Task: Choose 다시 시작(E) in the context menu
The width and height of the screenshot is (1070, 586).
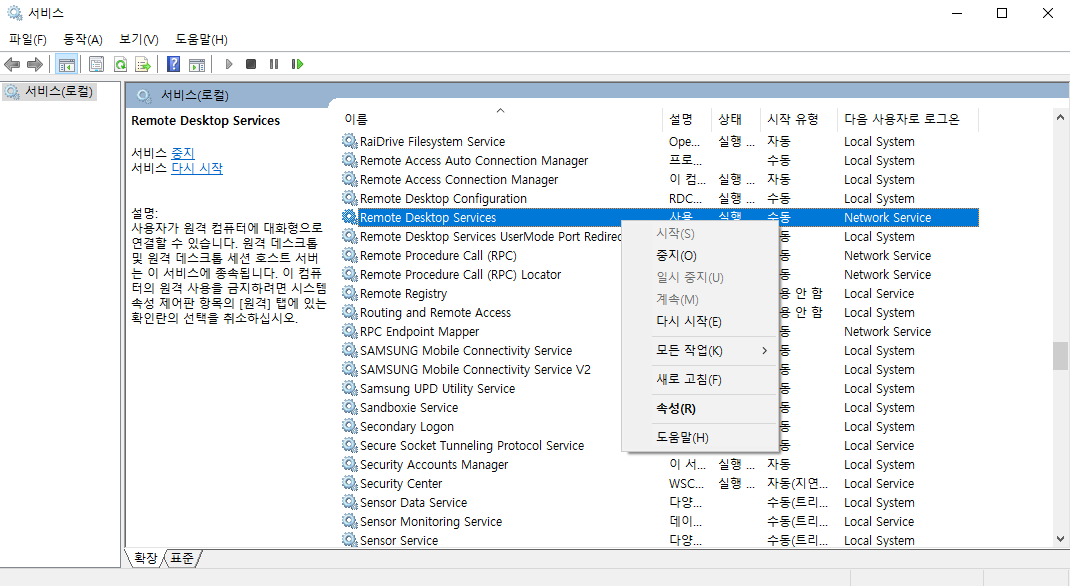Action: click(x=700, y=321)
